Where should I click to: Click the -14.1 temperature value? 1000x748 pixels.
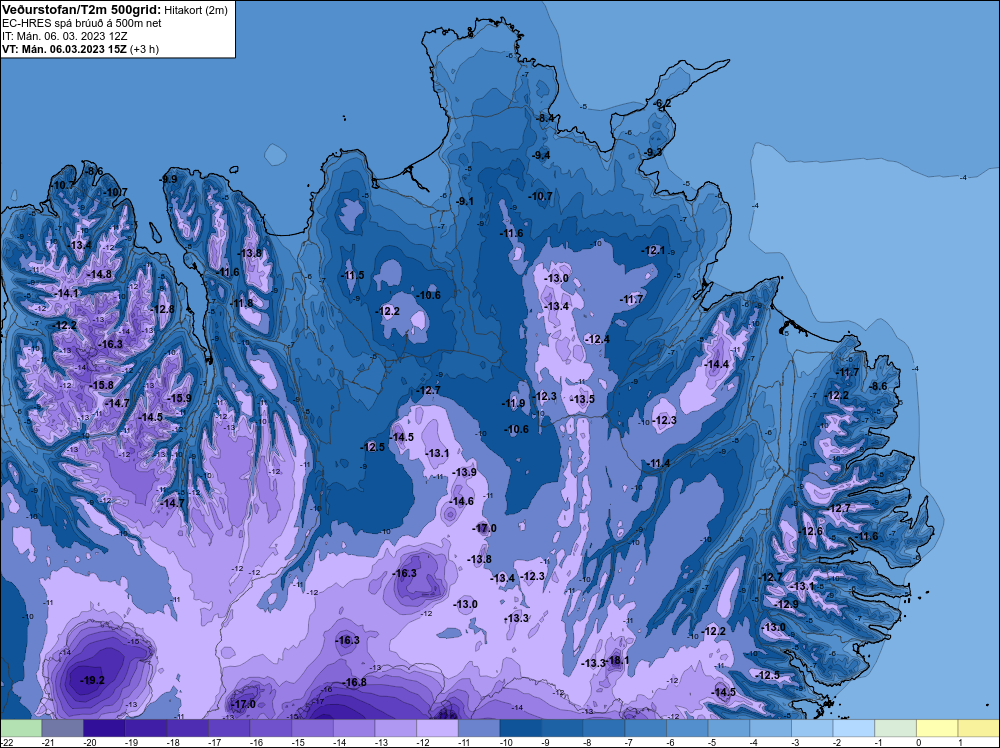click(x=66, y=293)
